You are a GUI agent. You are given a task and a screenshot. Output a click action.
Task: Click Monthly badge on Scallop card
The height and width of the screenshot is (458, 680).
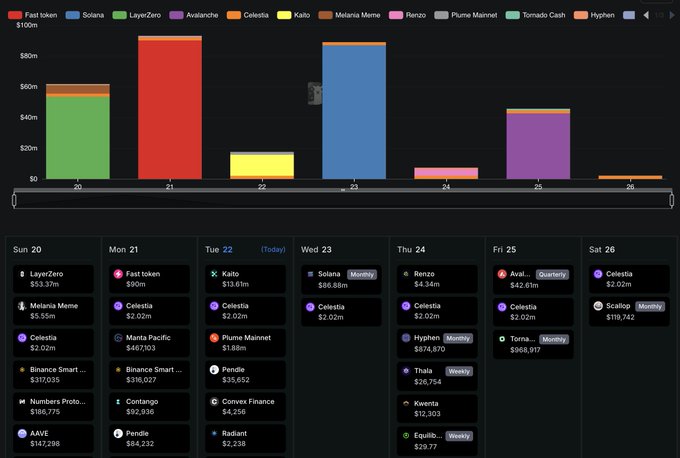click(650, 307)
